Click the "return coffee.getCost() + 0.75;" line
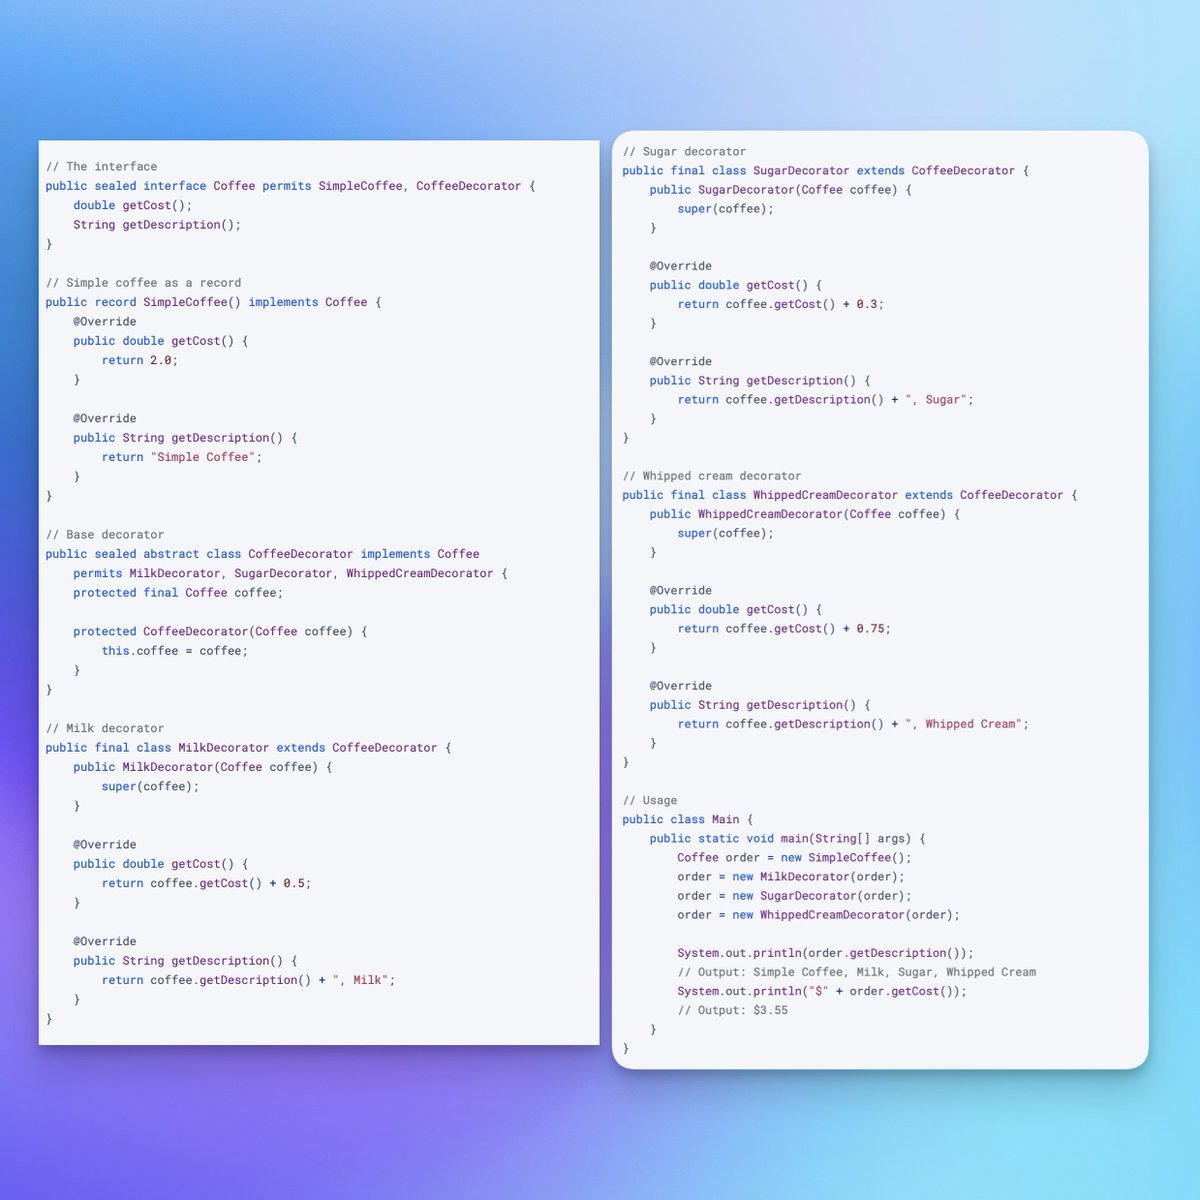Viewport: 1200px width, 1200px height. (x=784, y=629)
